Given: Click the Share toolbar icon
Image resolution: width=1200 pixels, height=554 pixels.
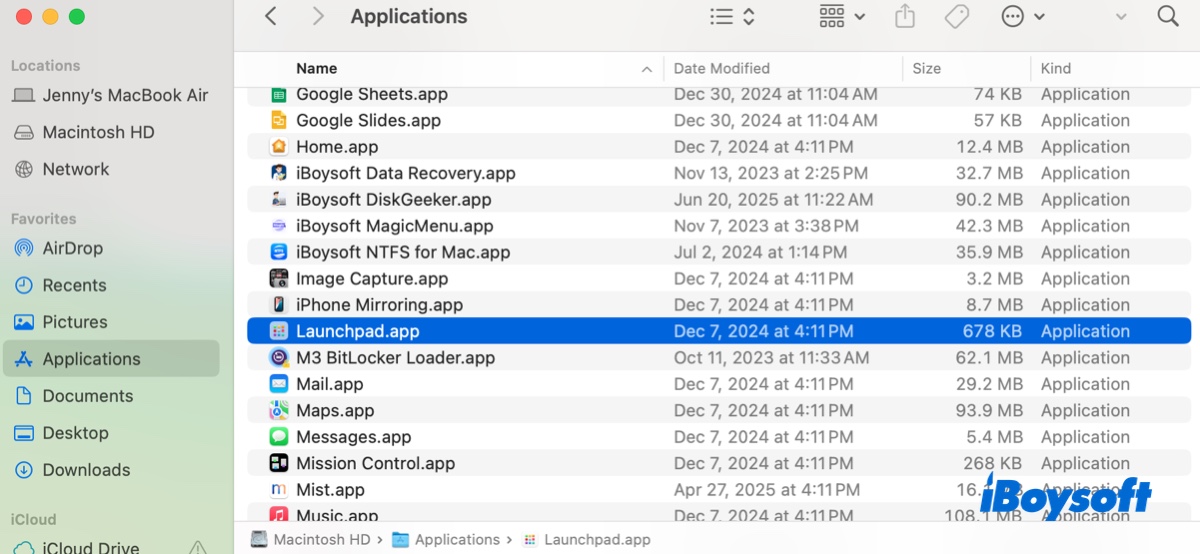Looking at the screenshot, I should coord(905,17).
